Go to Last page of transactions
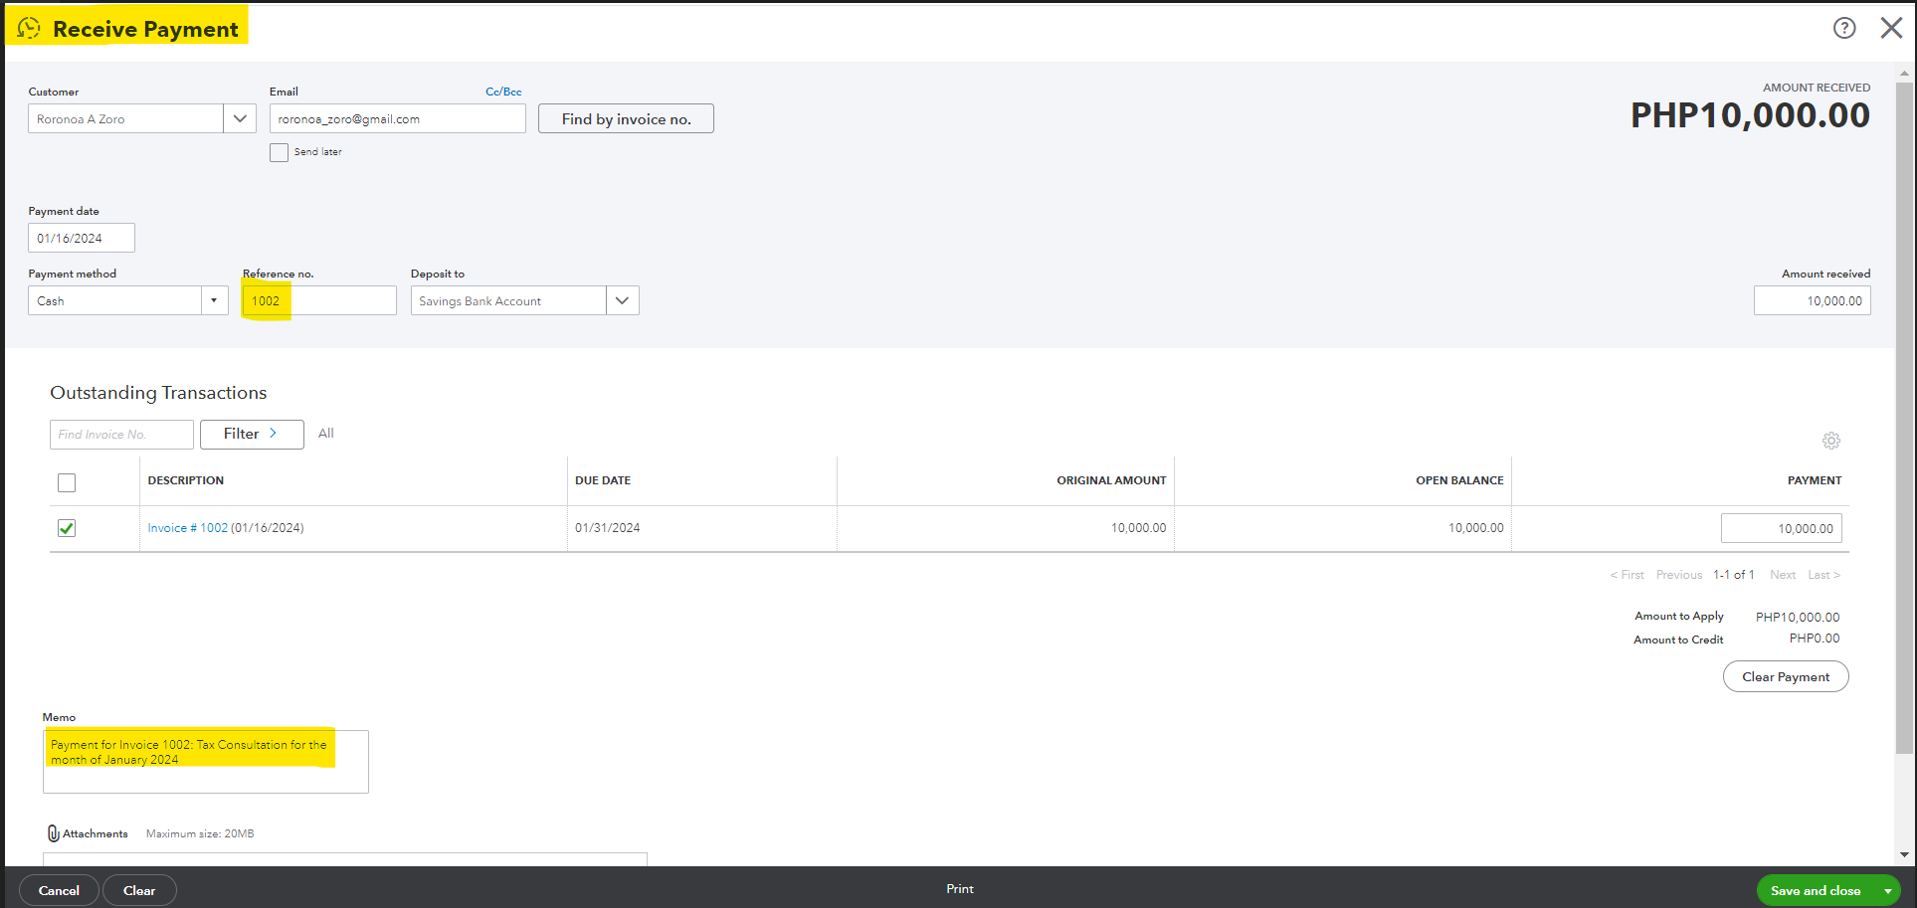This screenshot has height=908, width=1917. (1824, 575)
